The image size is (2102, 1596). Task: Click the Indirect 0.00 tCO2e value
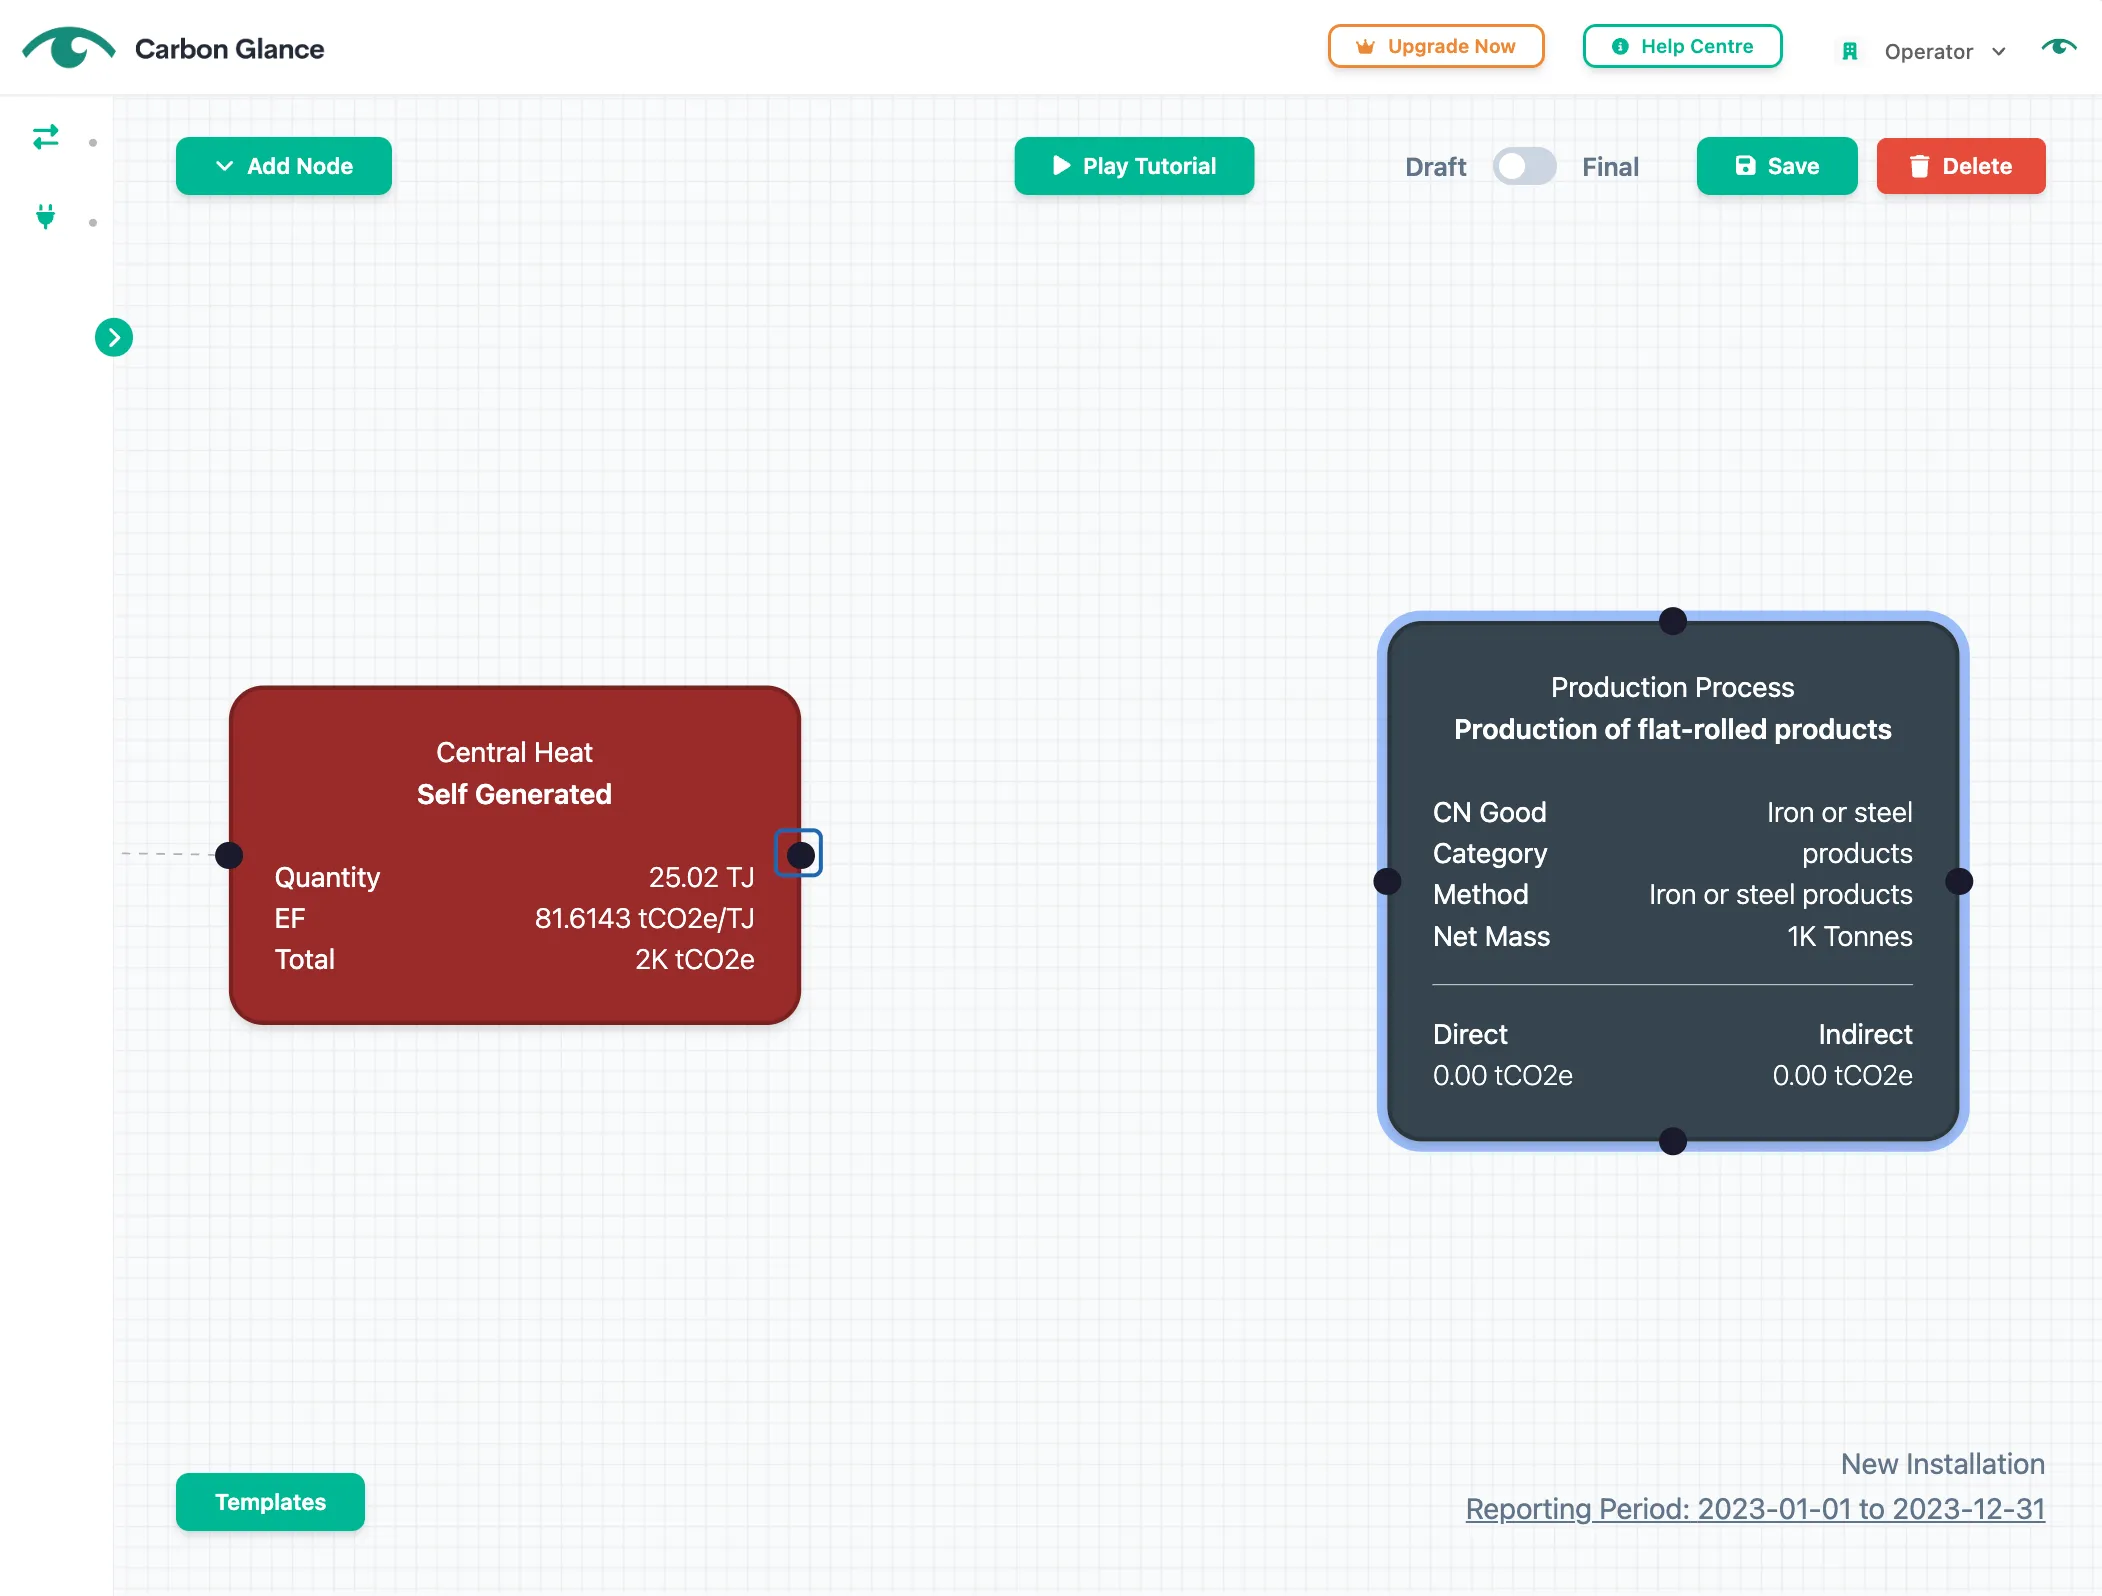(x=1842, y=1075)
